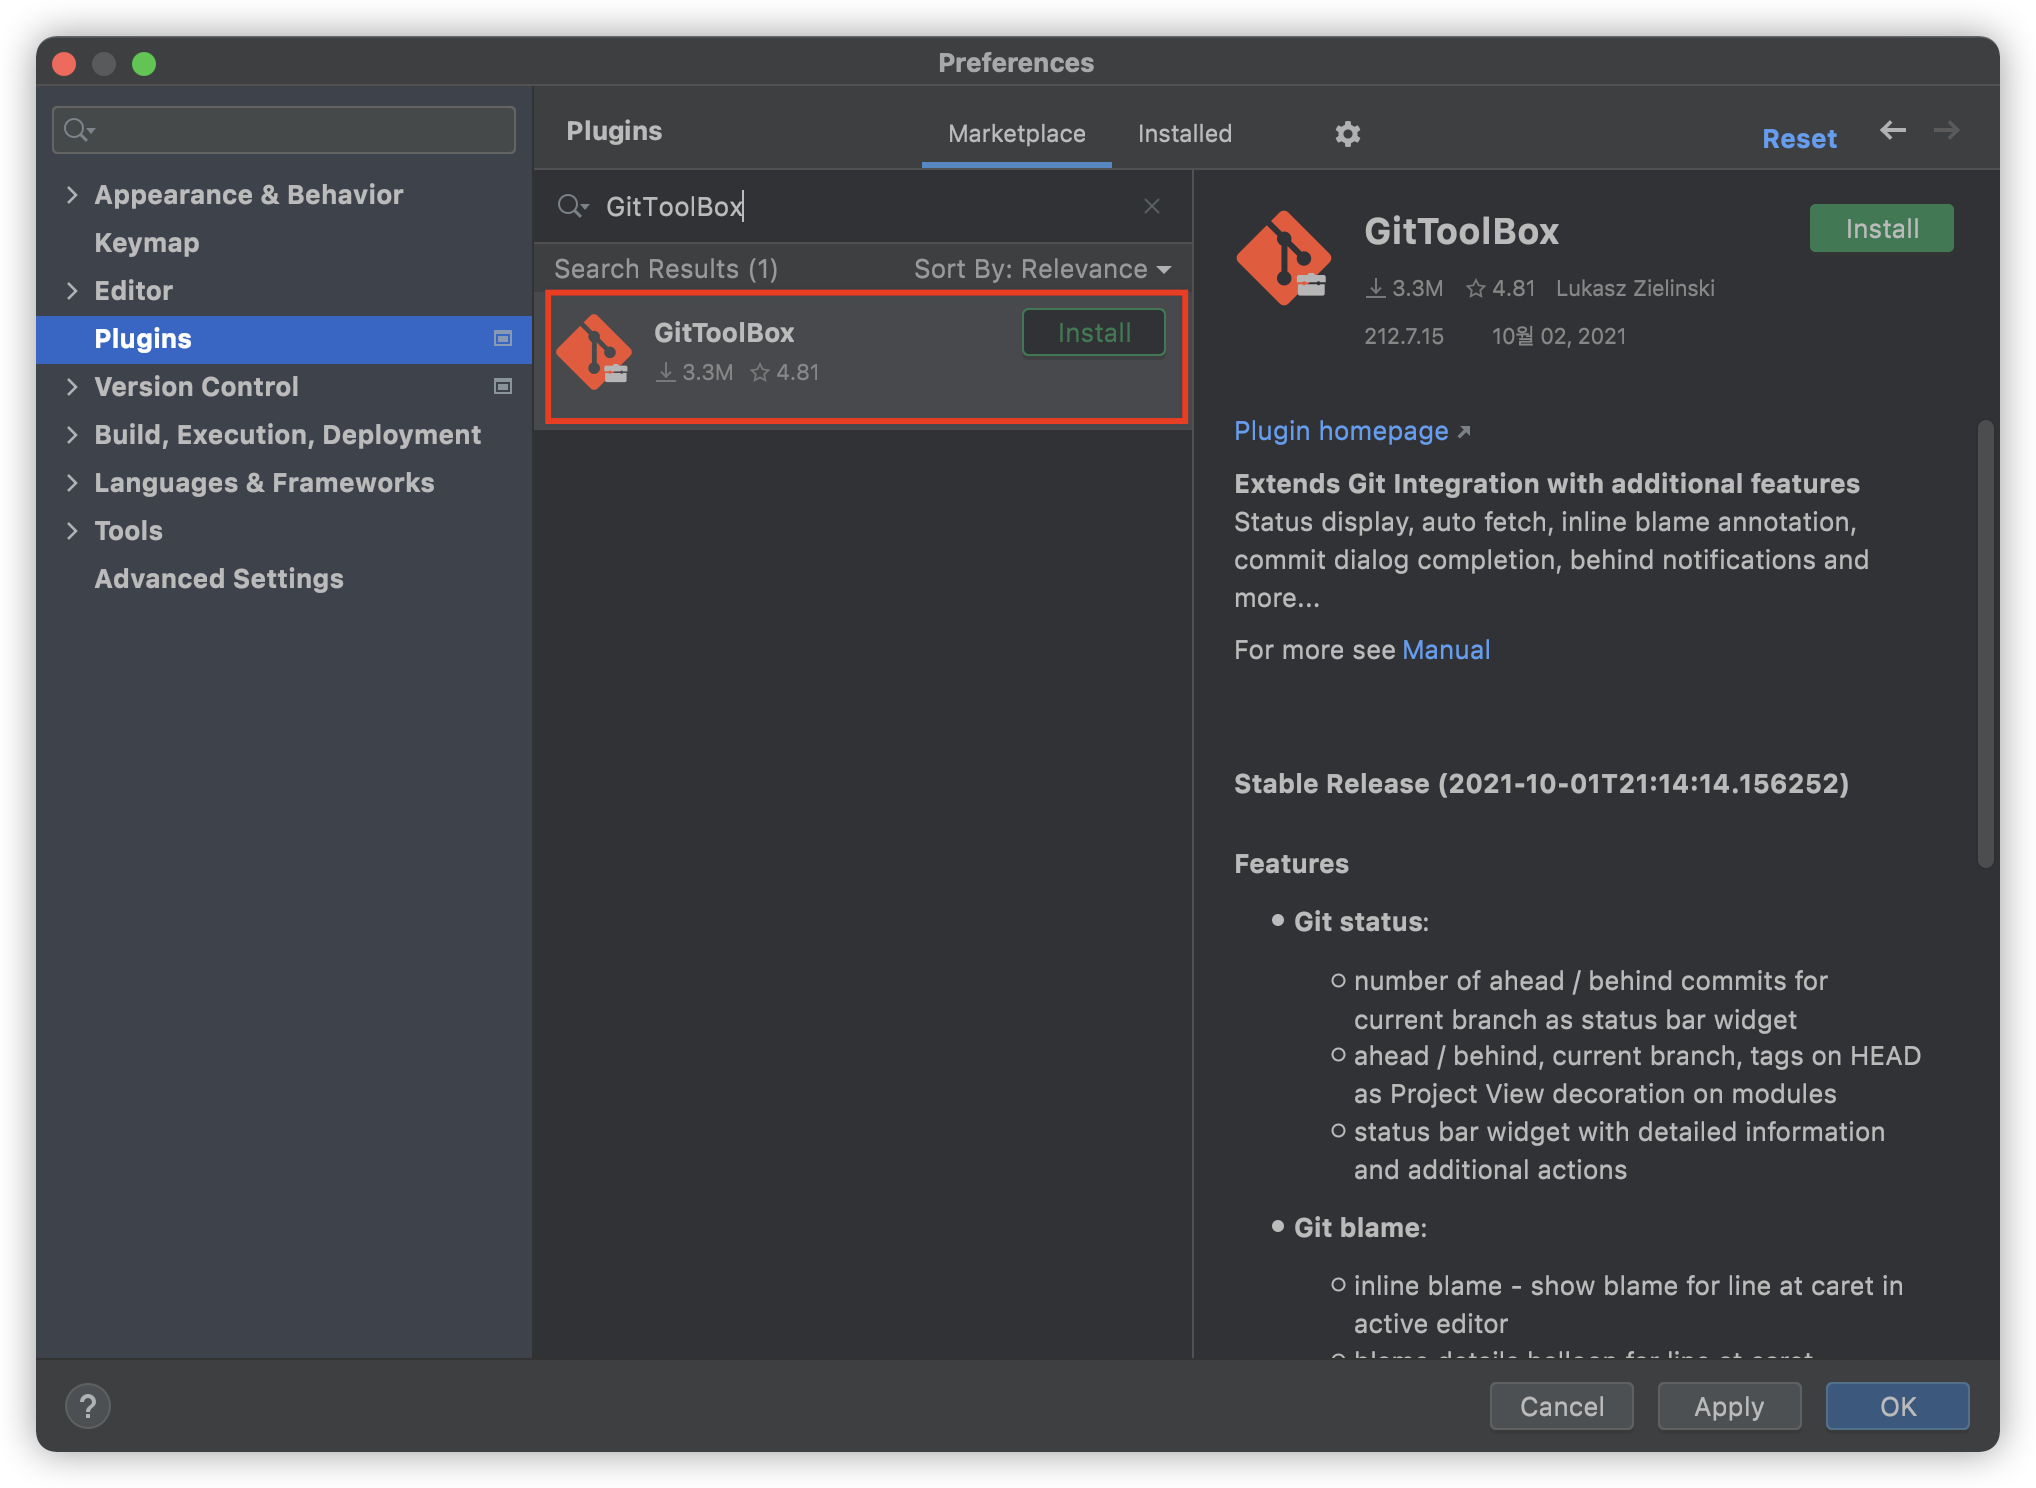Click the 3.3M downloads in search result
Viewport: 2036px width, 1488px height.
[x=695, y=373]
